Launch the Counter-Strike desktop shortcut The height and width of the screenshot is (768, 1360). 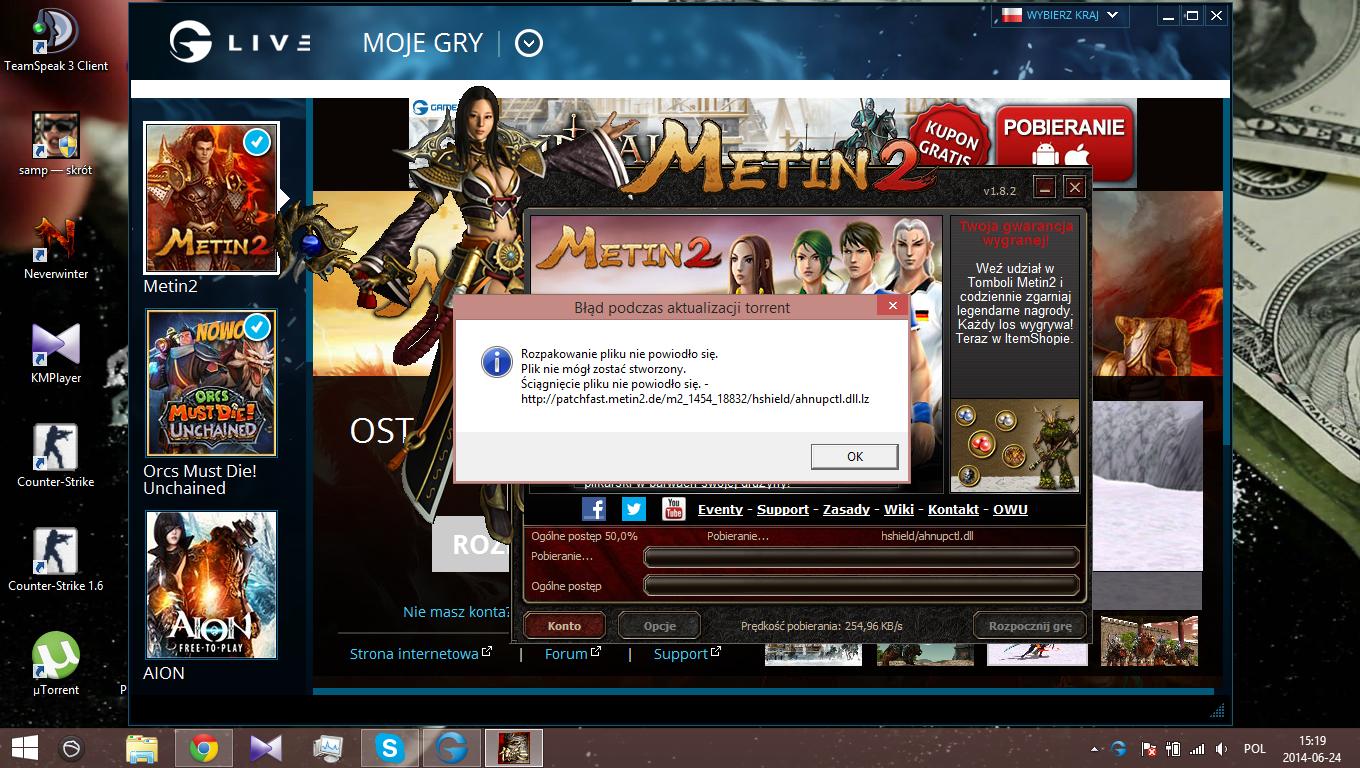56,457
